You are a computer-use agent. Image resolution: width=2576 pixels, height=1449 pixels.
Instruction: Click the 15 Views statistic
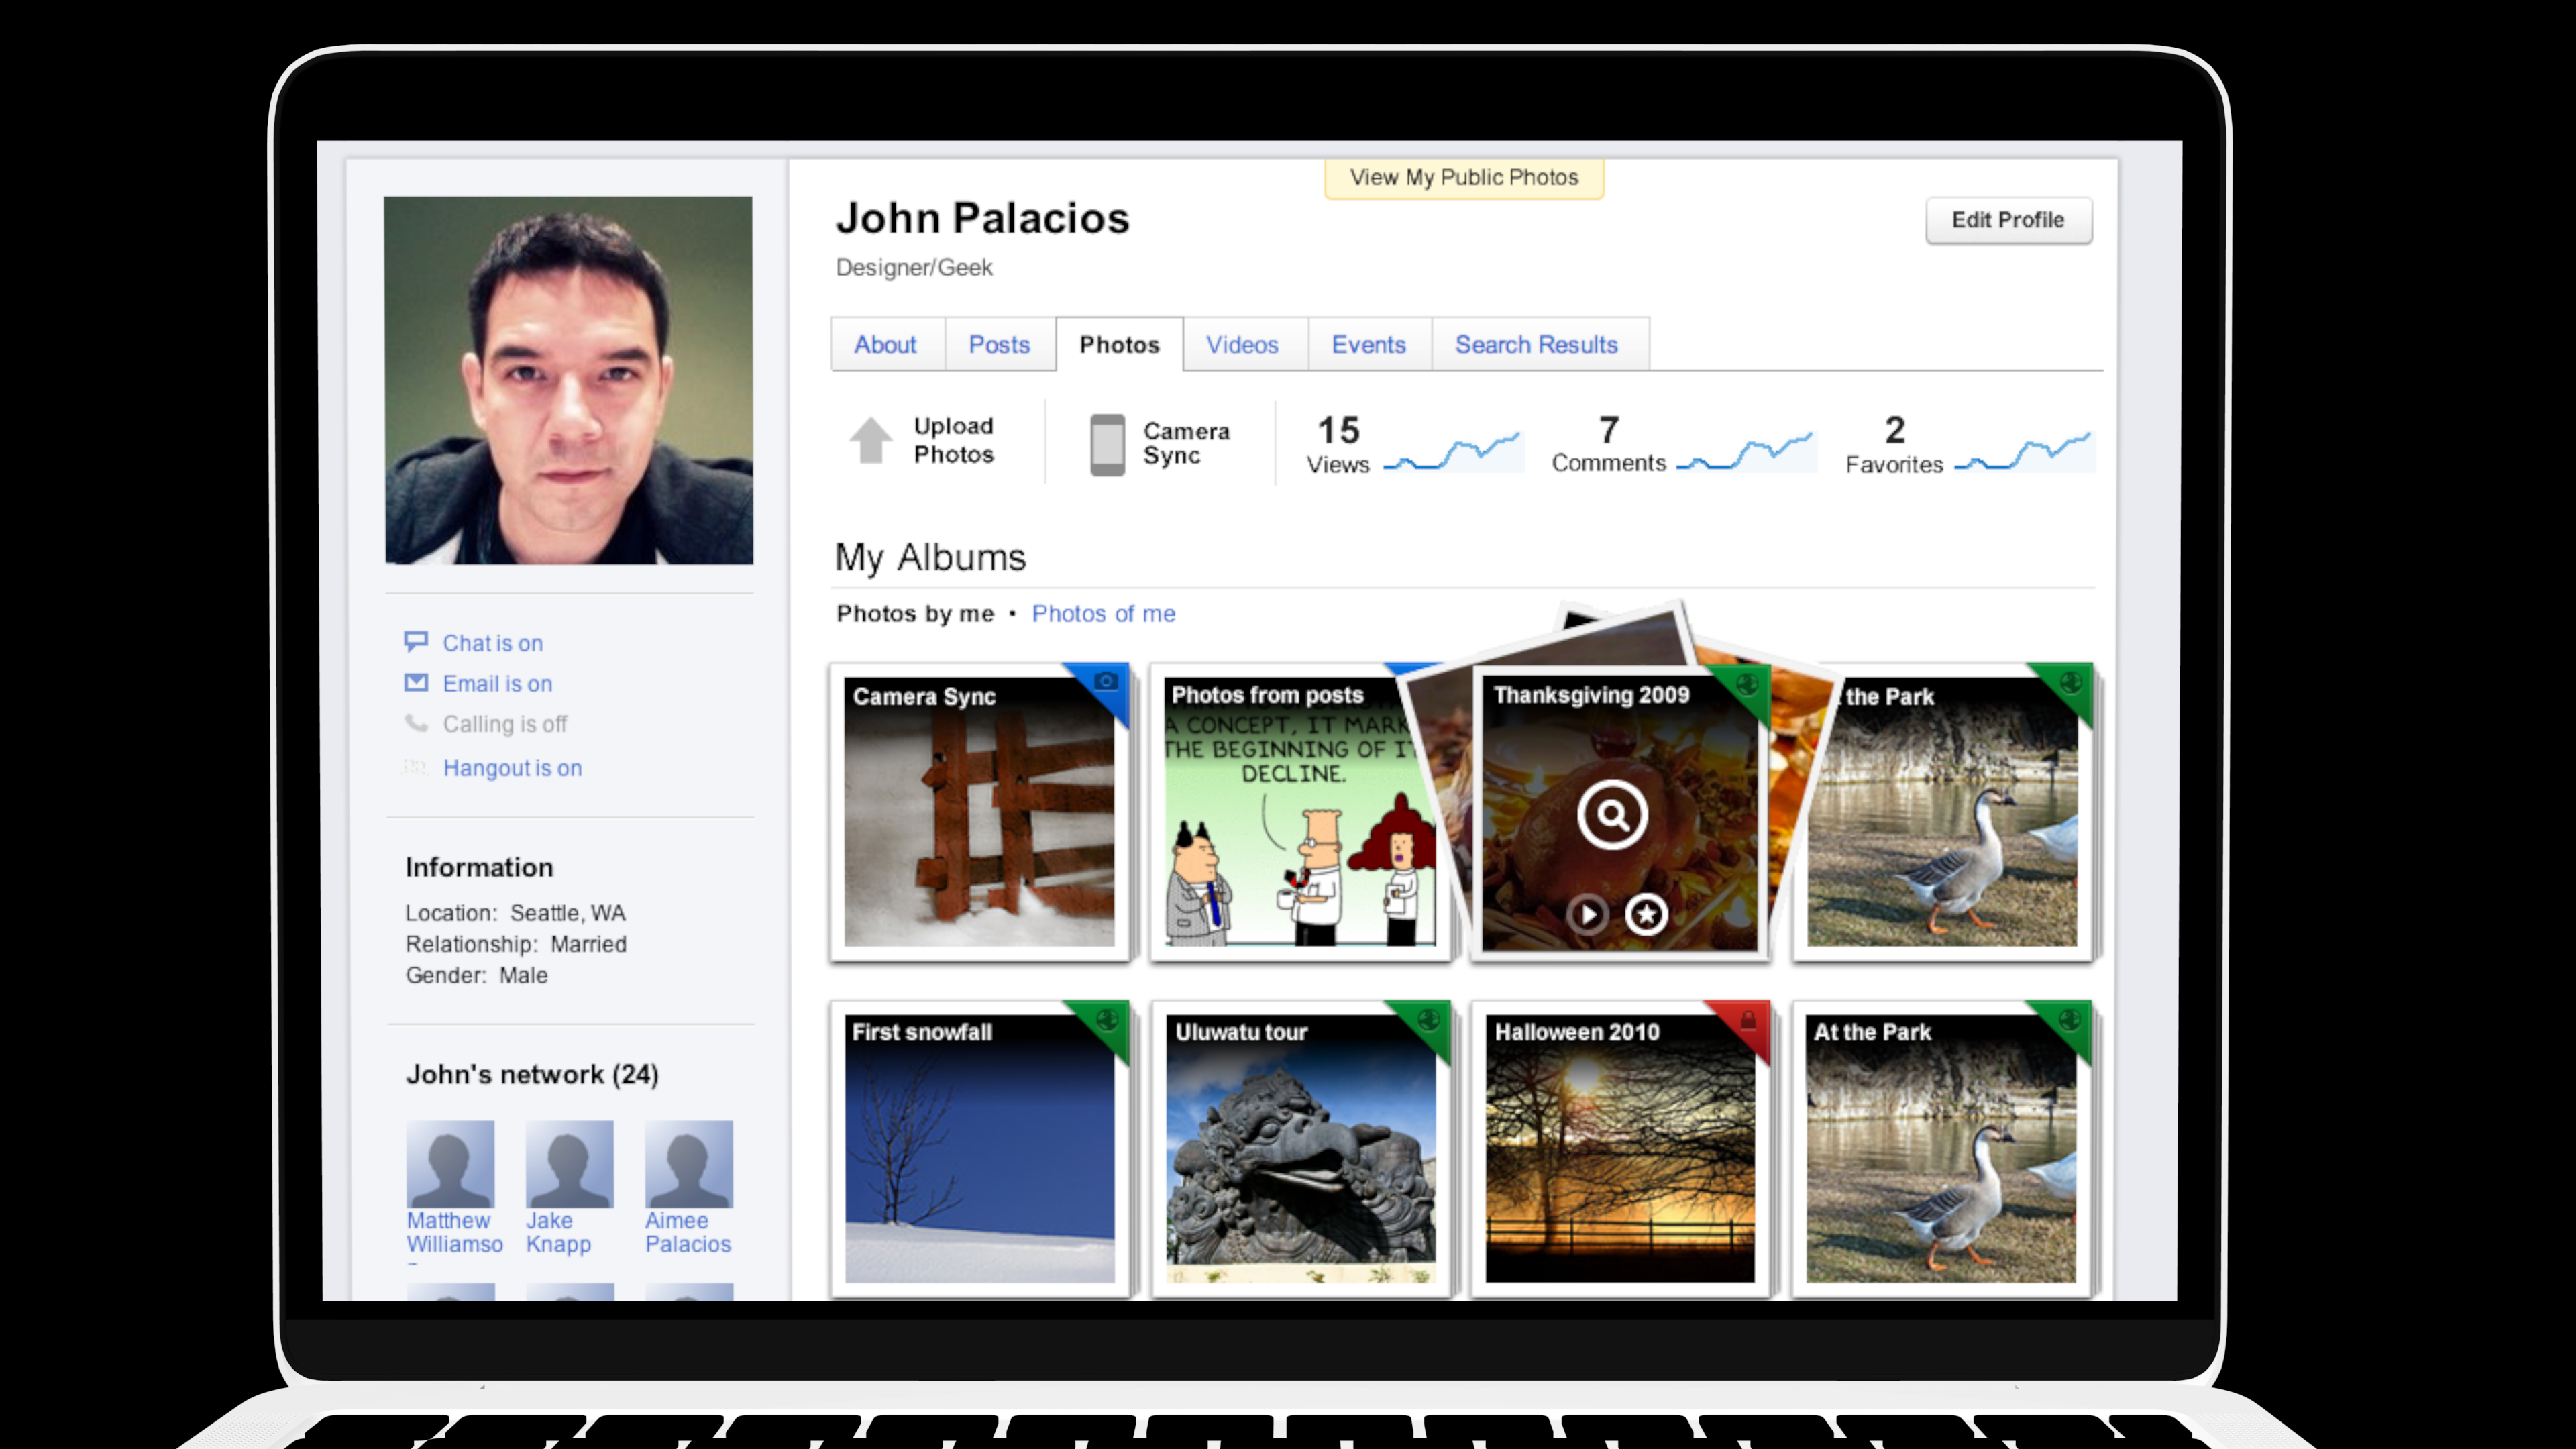point(1338,444)
